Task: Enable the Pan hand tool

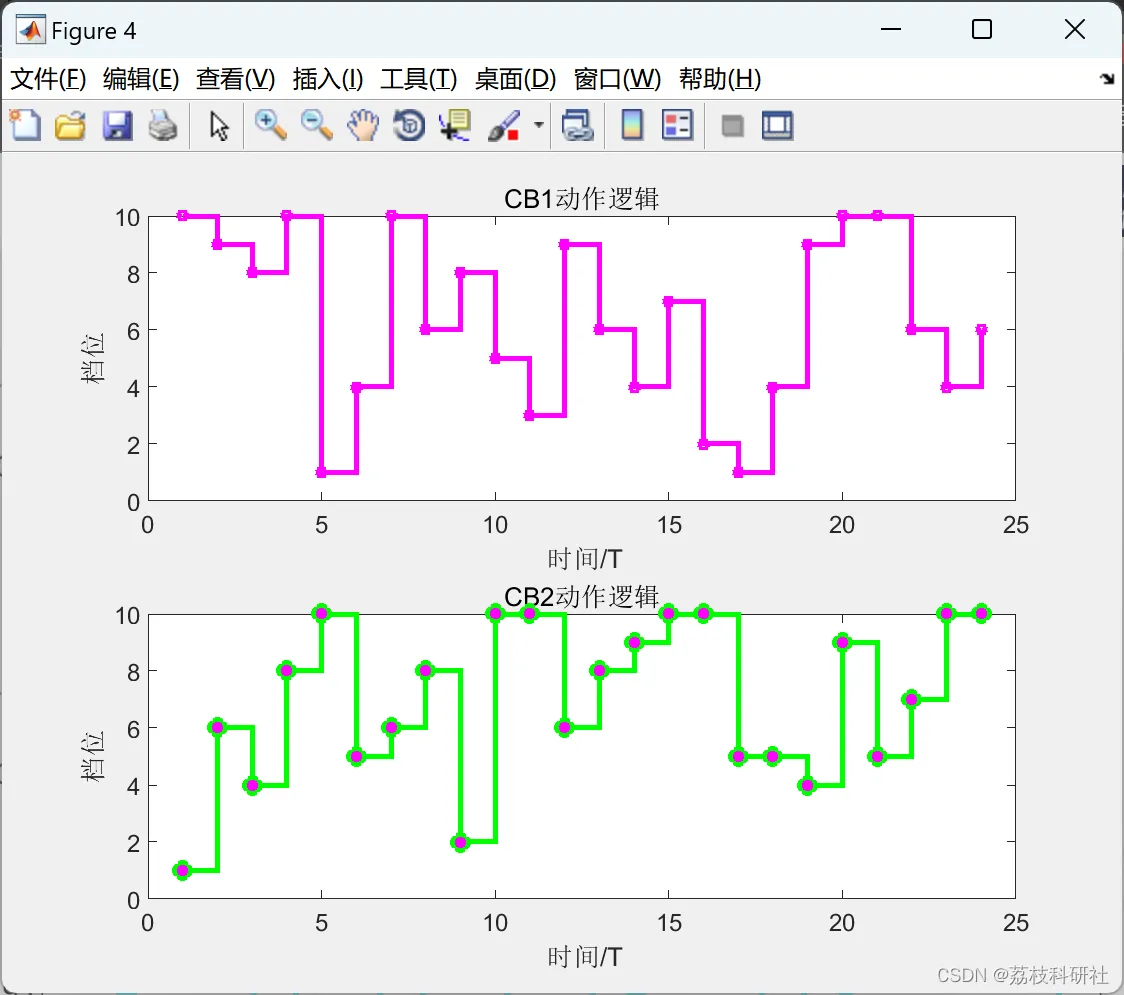Action: point(363,125)
